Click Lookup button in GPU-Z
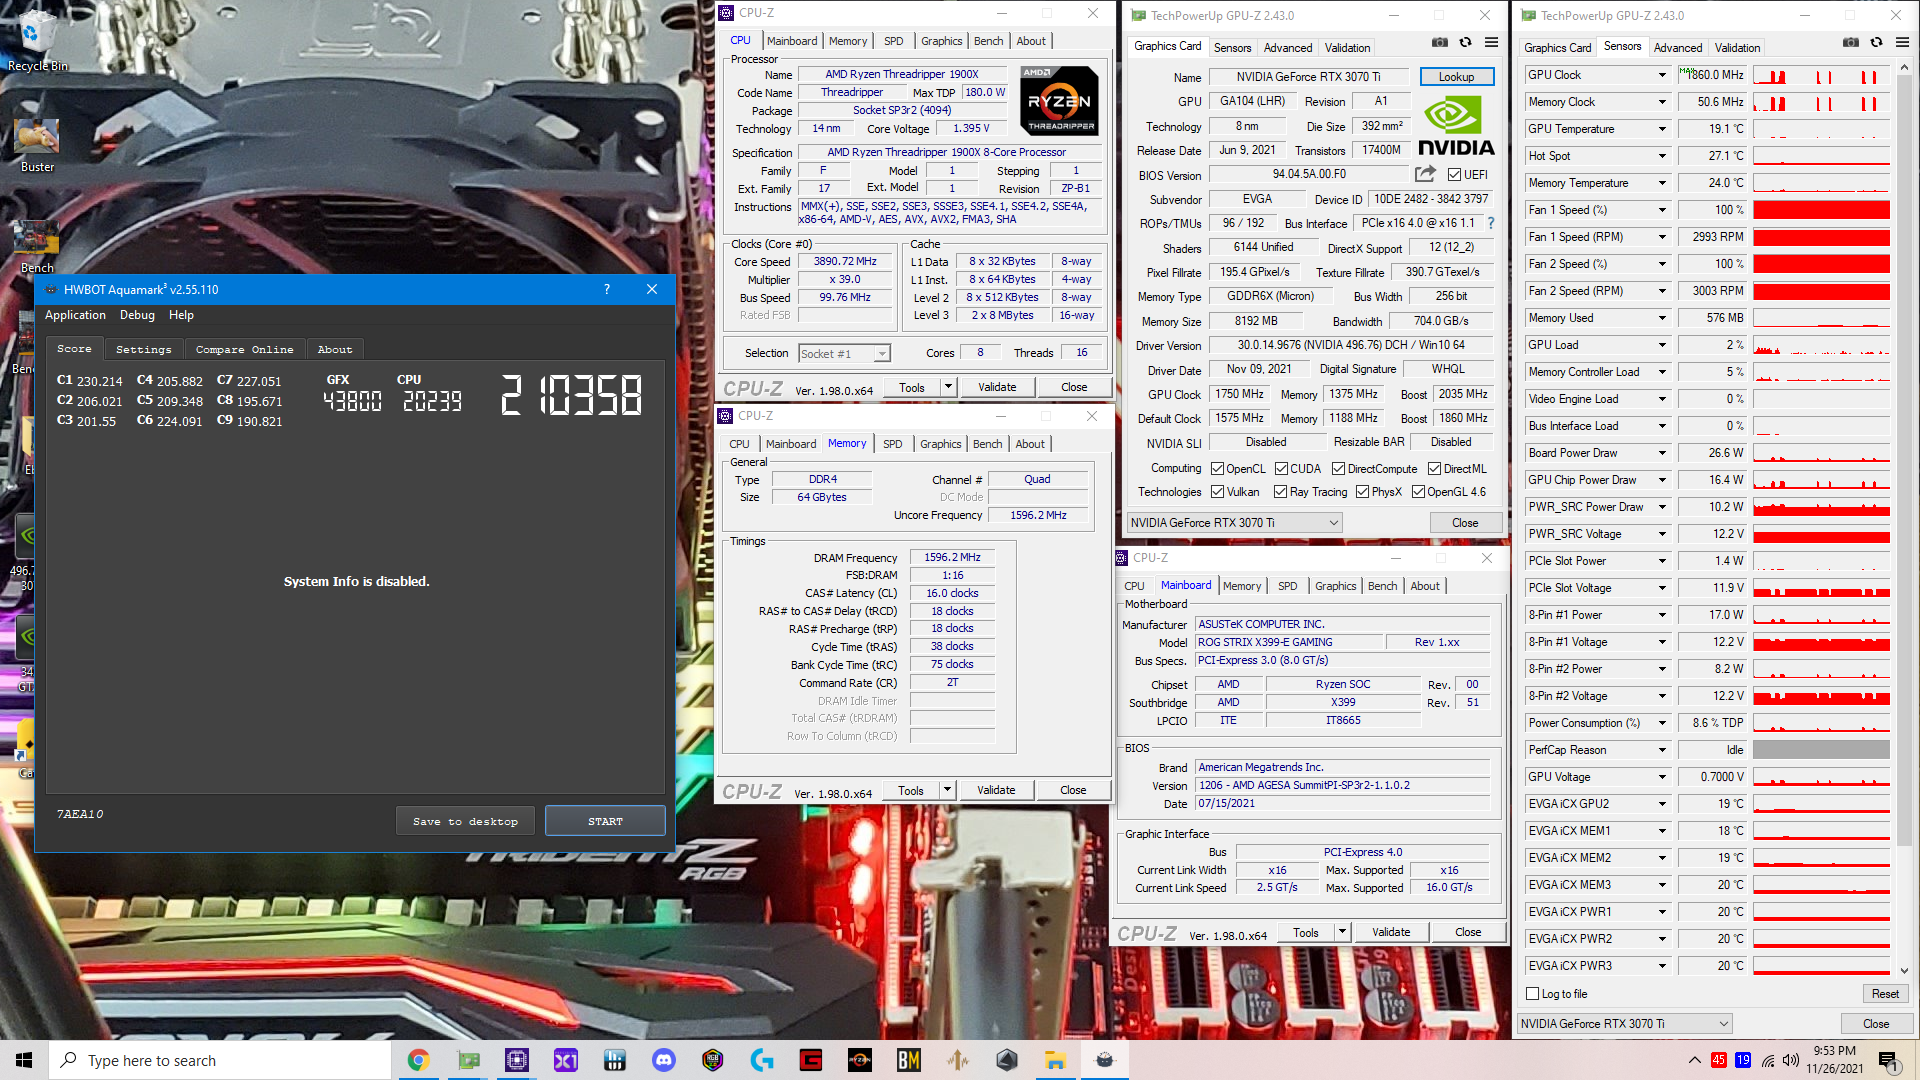The width and height of the screenshot is (1920, 1080). 1456,77
